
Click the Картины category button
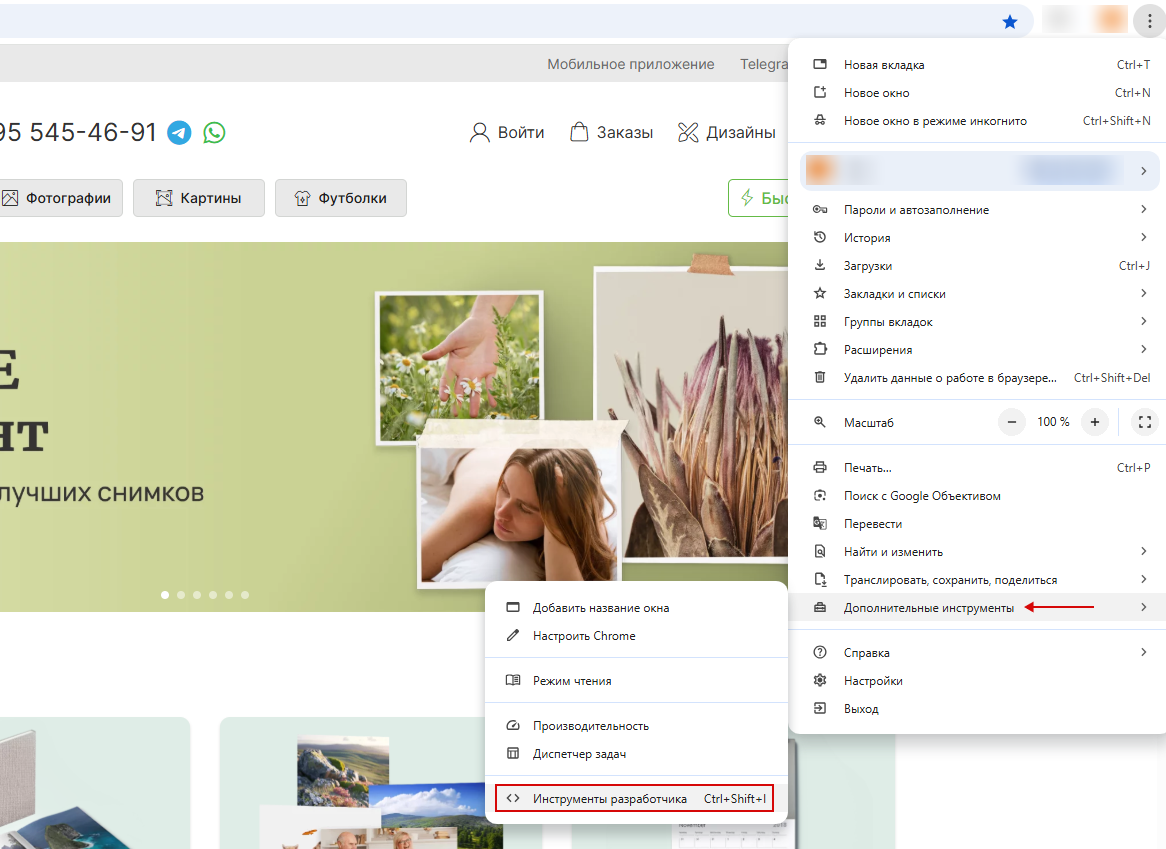(x=199, y=198)
